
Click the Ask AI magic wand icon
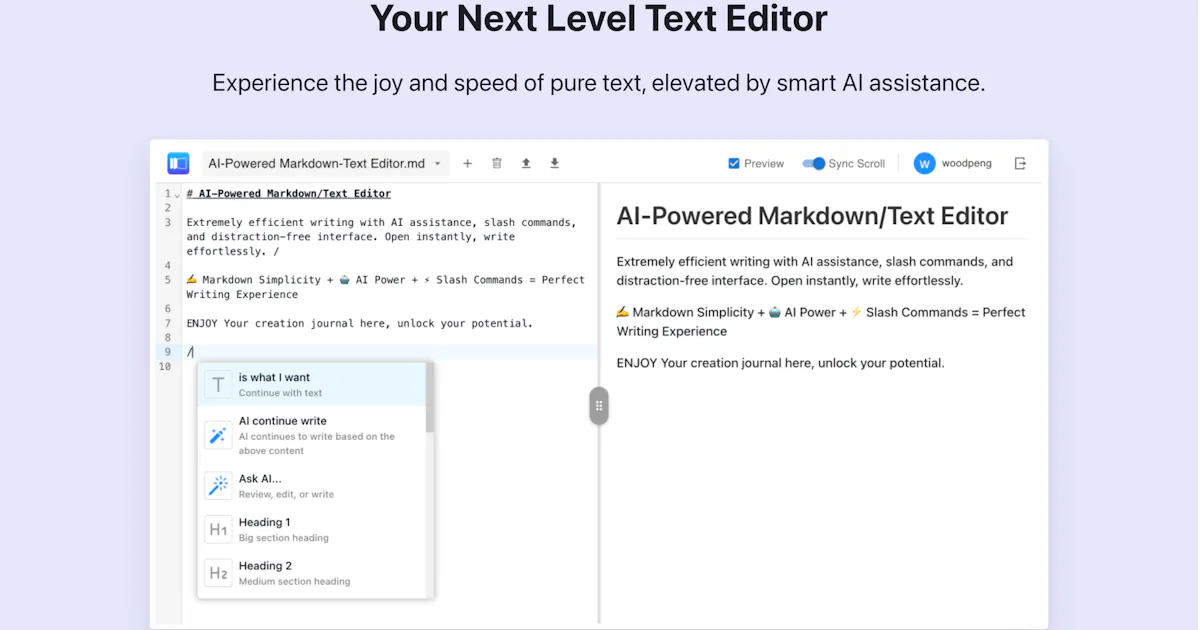pos(218,486)
